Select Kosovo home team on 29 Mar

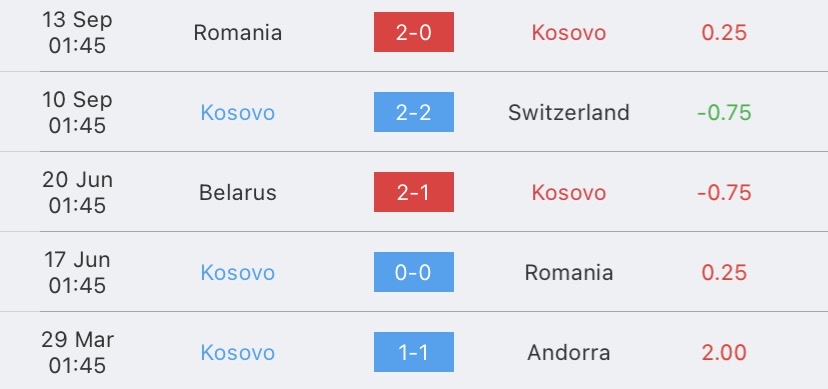pyautogui.click(x=238, y=353)
